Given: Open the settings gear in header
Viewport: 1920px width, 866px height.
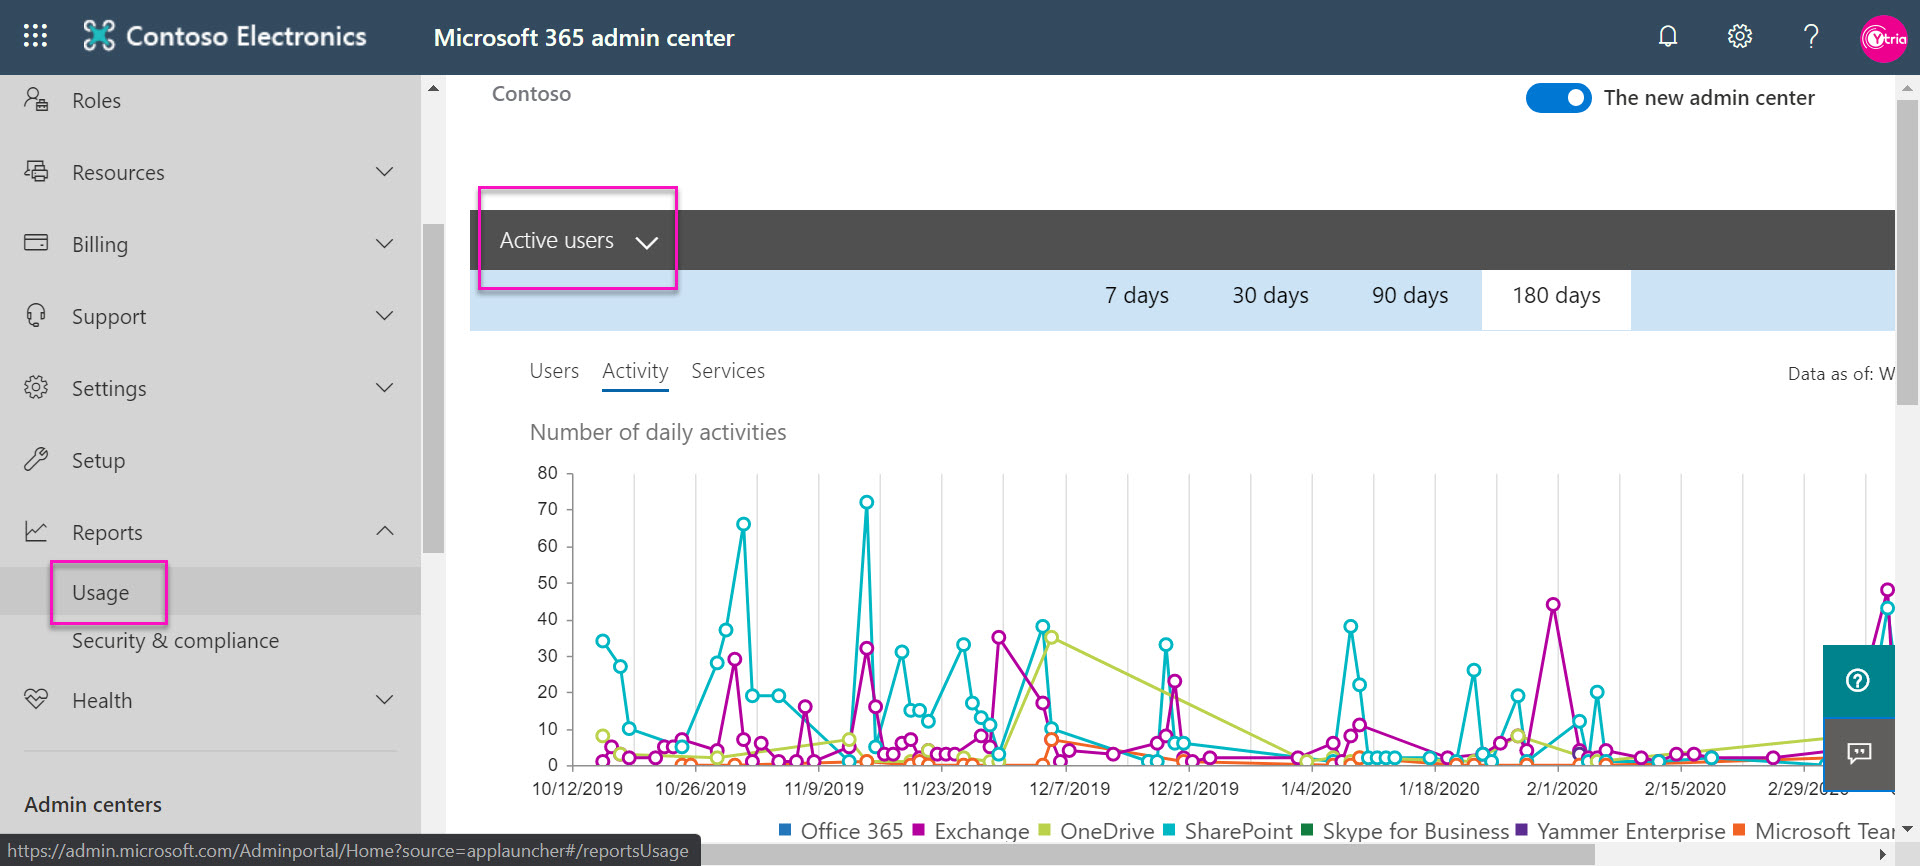Looking at the screenshot, I should pos(1739,37).
